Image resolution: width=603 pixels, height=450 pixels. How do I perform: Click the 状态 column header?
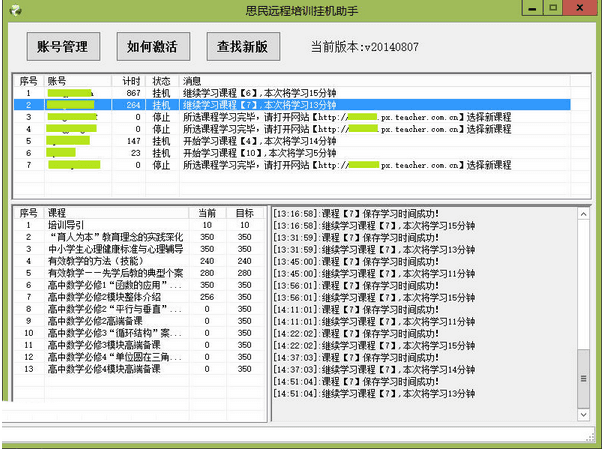pyautogui.click(x=161, y=80)
